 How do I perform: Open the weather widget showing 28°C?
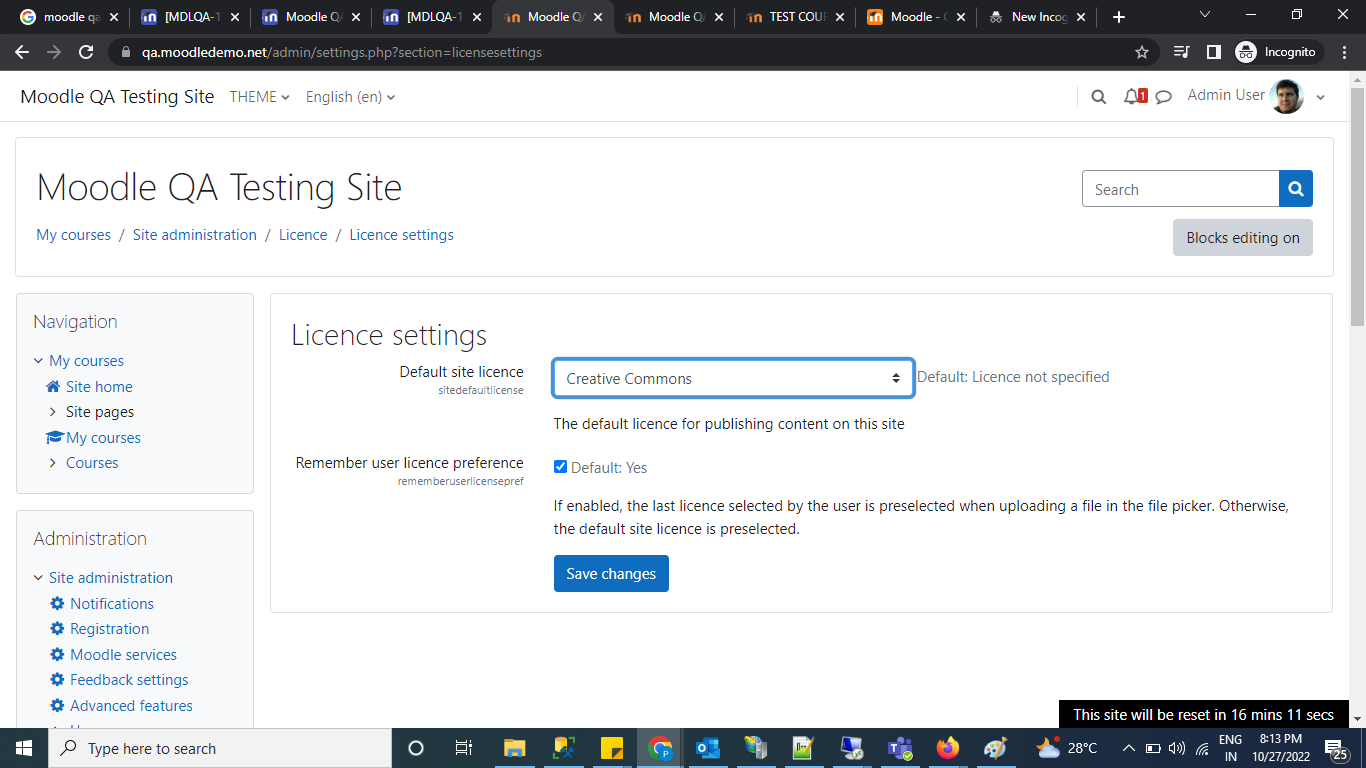pyautogui.click(x=1067, y=748)
